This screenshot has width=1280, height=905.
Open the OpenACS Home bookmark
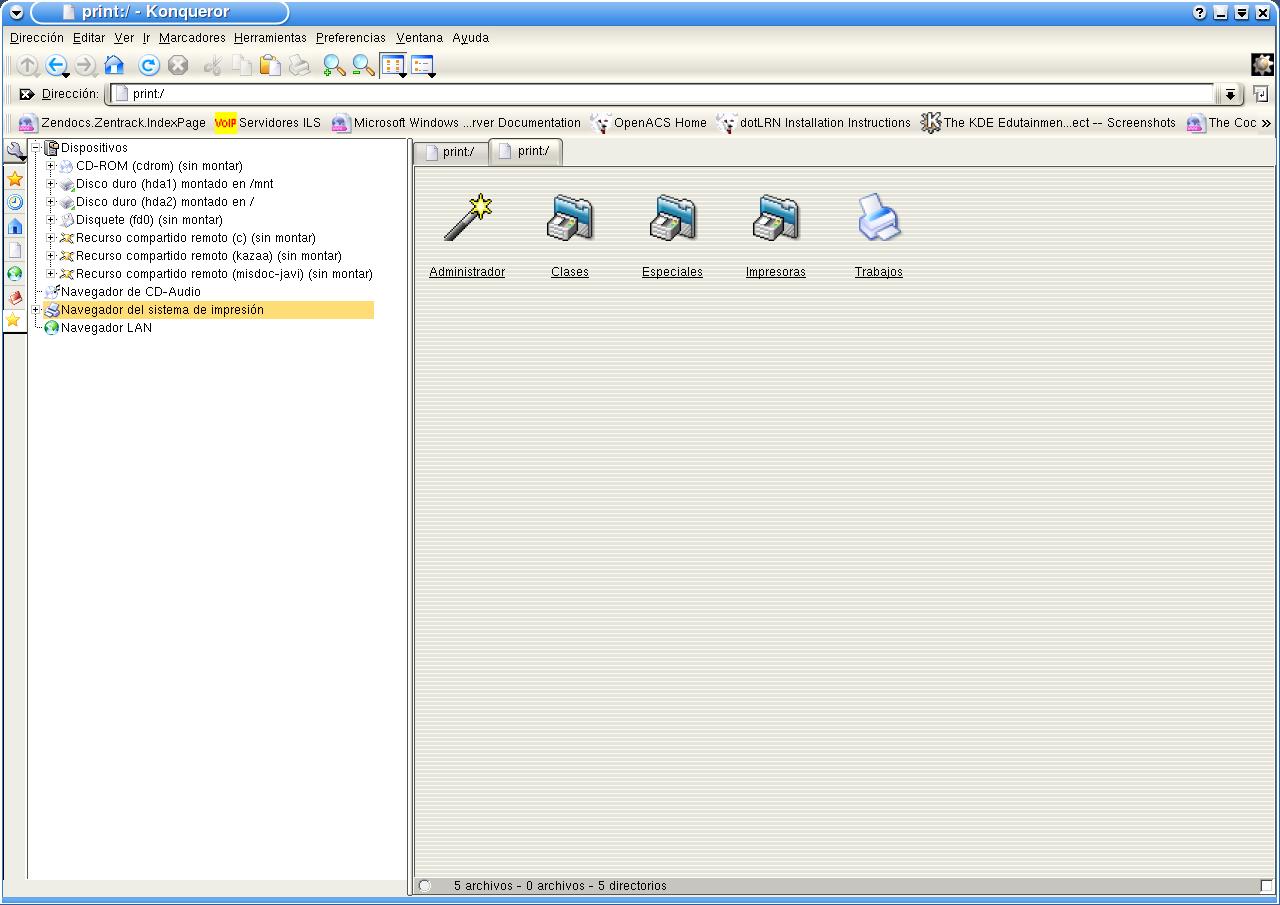pos(659,123)
